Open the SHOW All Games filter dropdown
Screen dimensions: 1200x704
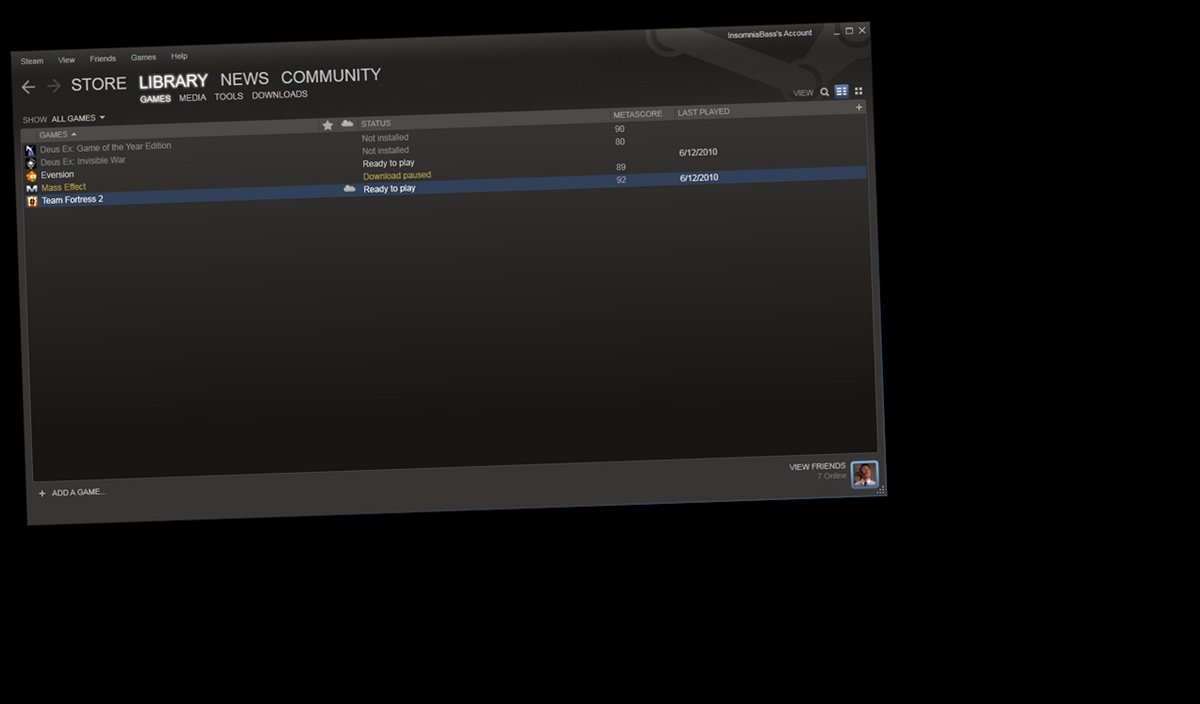[78, 118]
